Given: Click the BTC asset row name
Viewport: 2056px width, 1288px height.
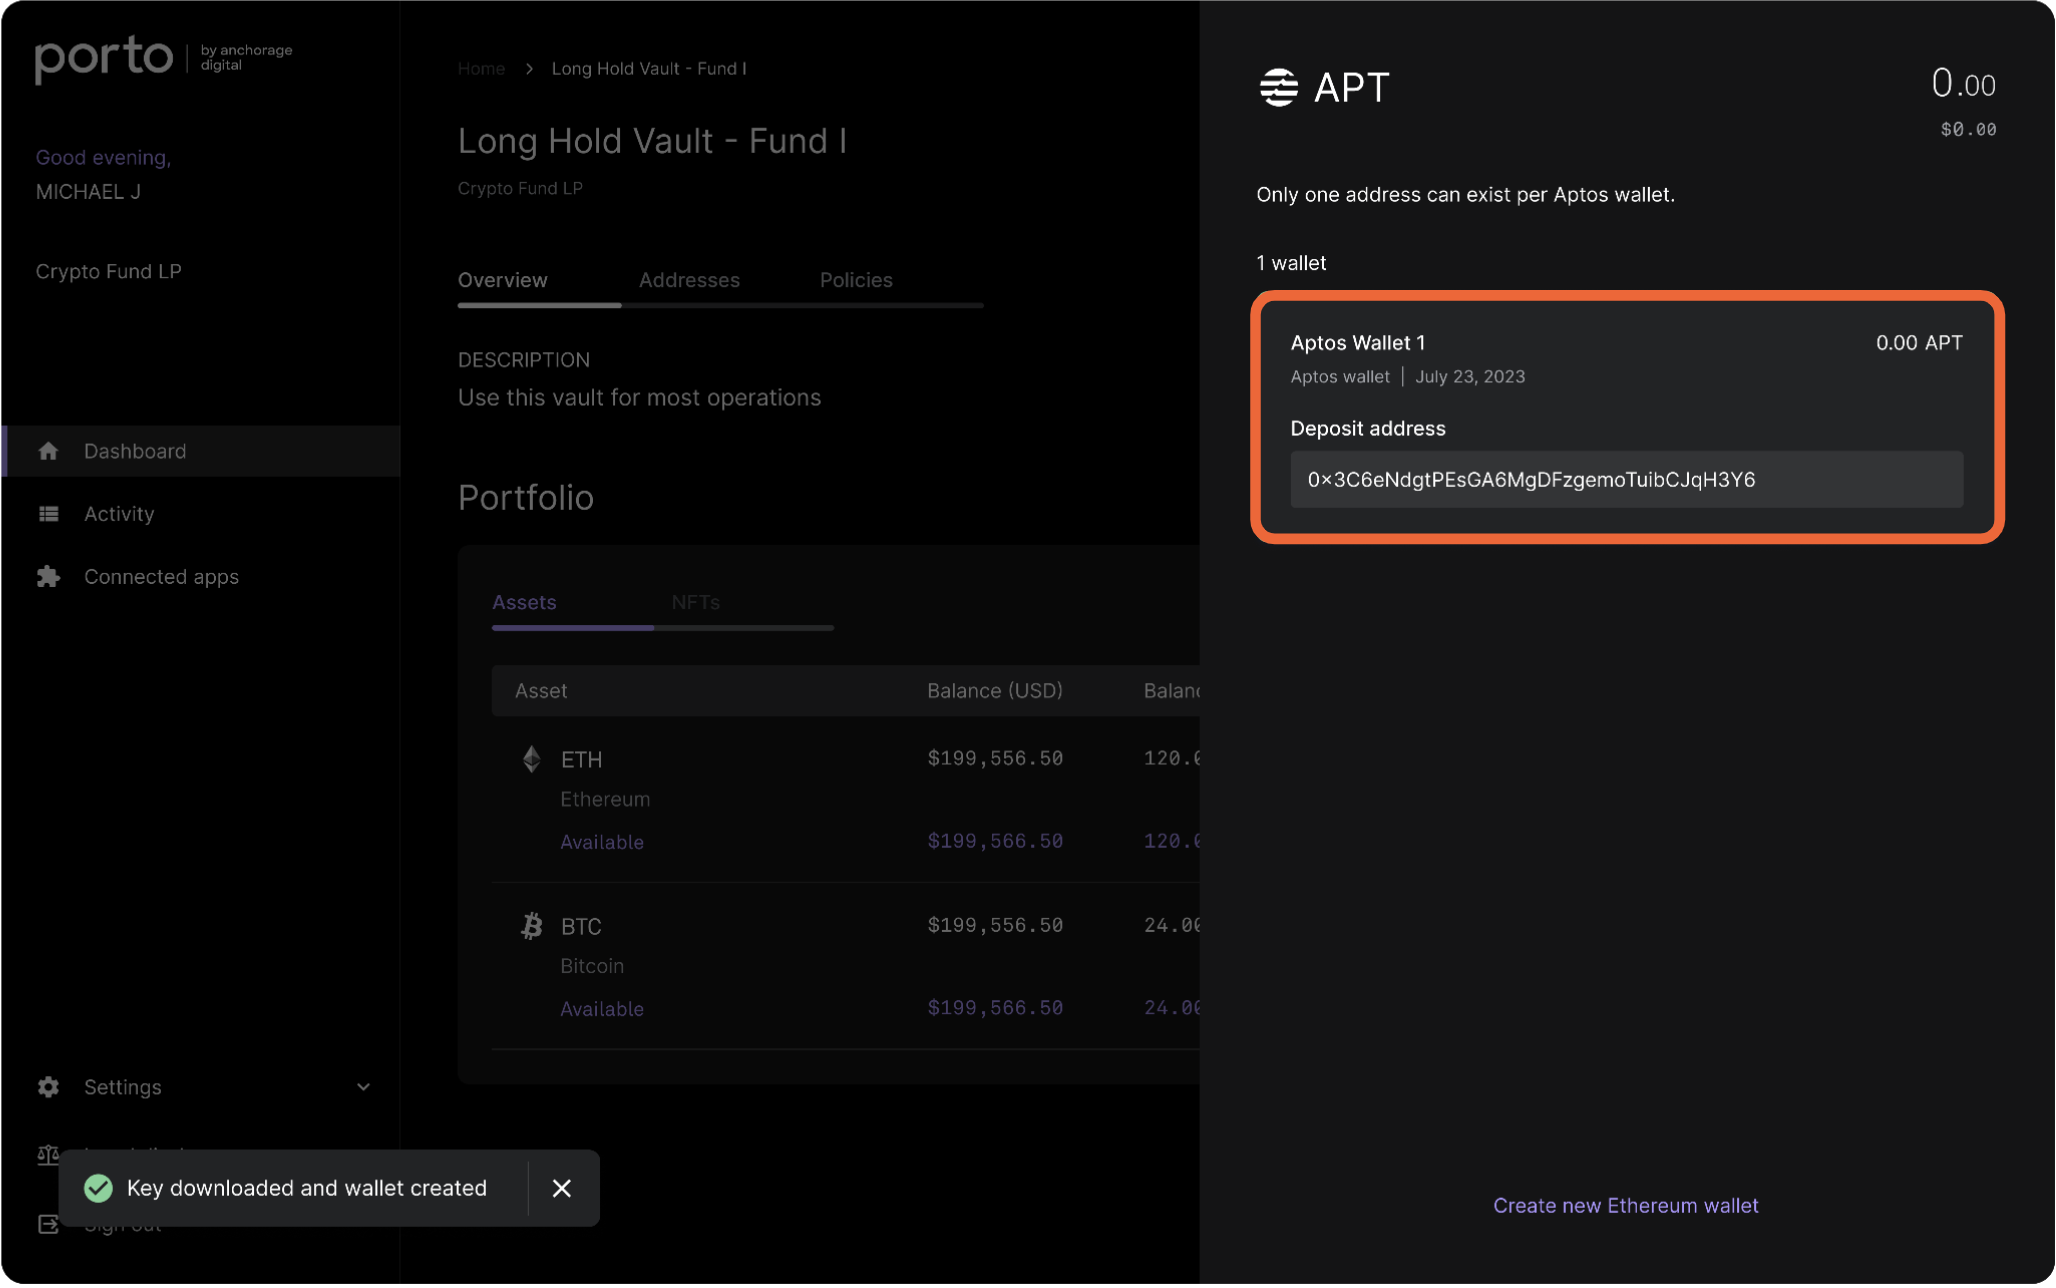Looking at the screenshot, I should coord(582,927).
